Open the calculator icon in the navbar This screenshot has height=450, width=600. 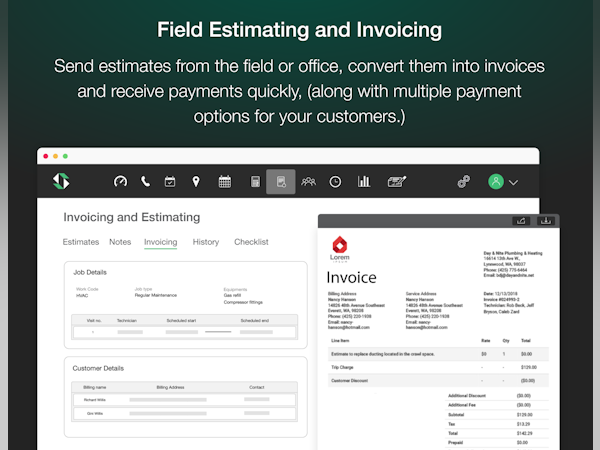click(255, 181)
